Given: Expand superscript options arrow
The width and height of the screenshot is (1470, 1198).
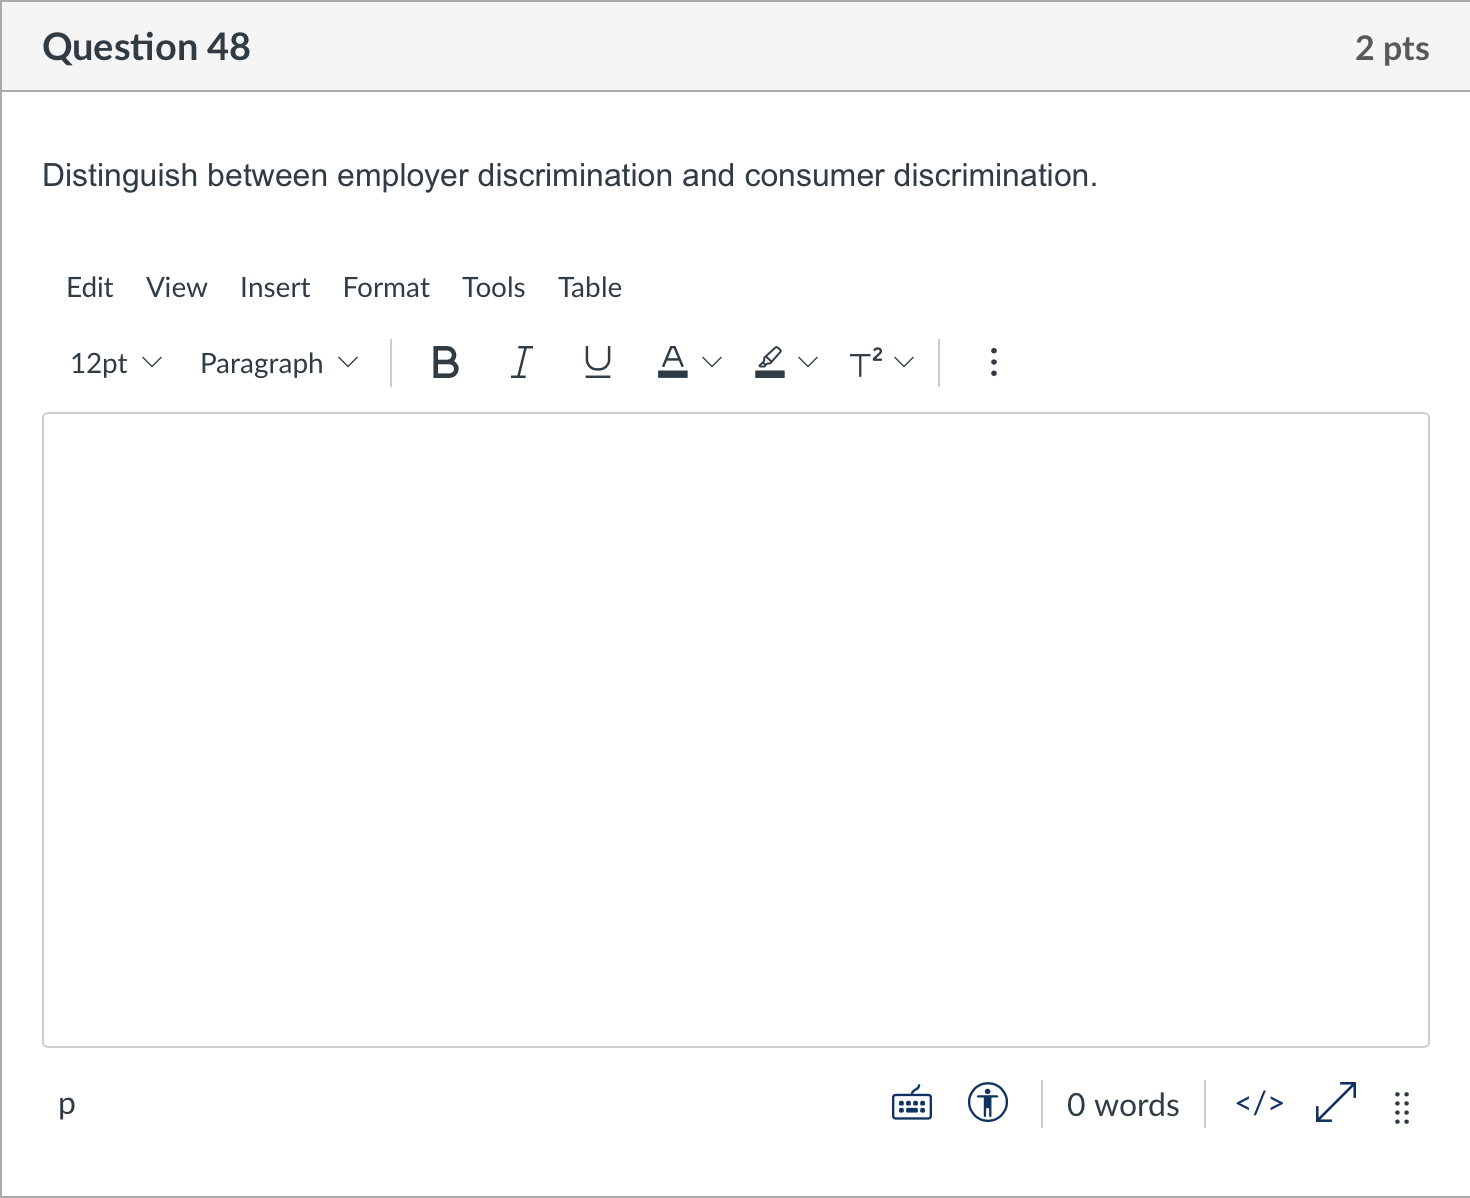Looking at the screenshot, I should coord(904,362).
